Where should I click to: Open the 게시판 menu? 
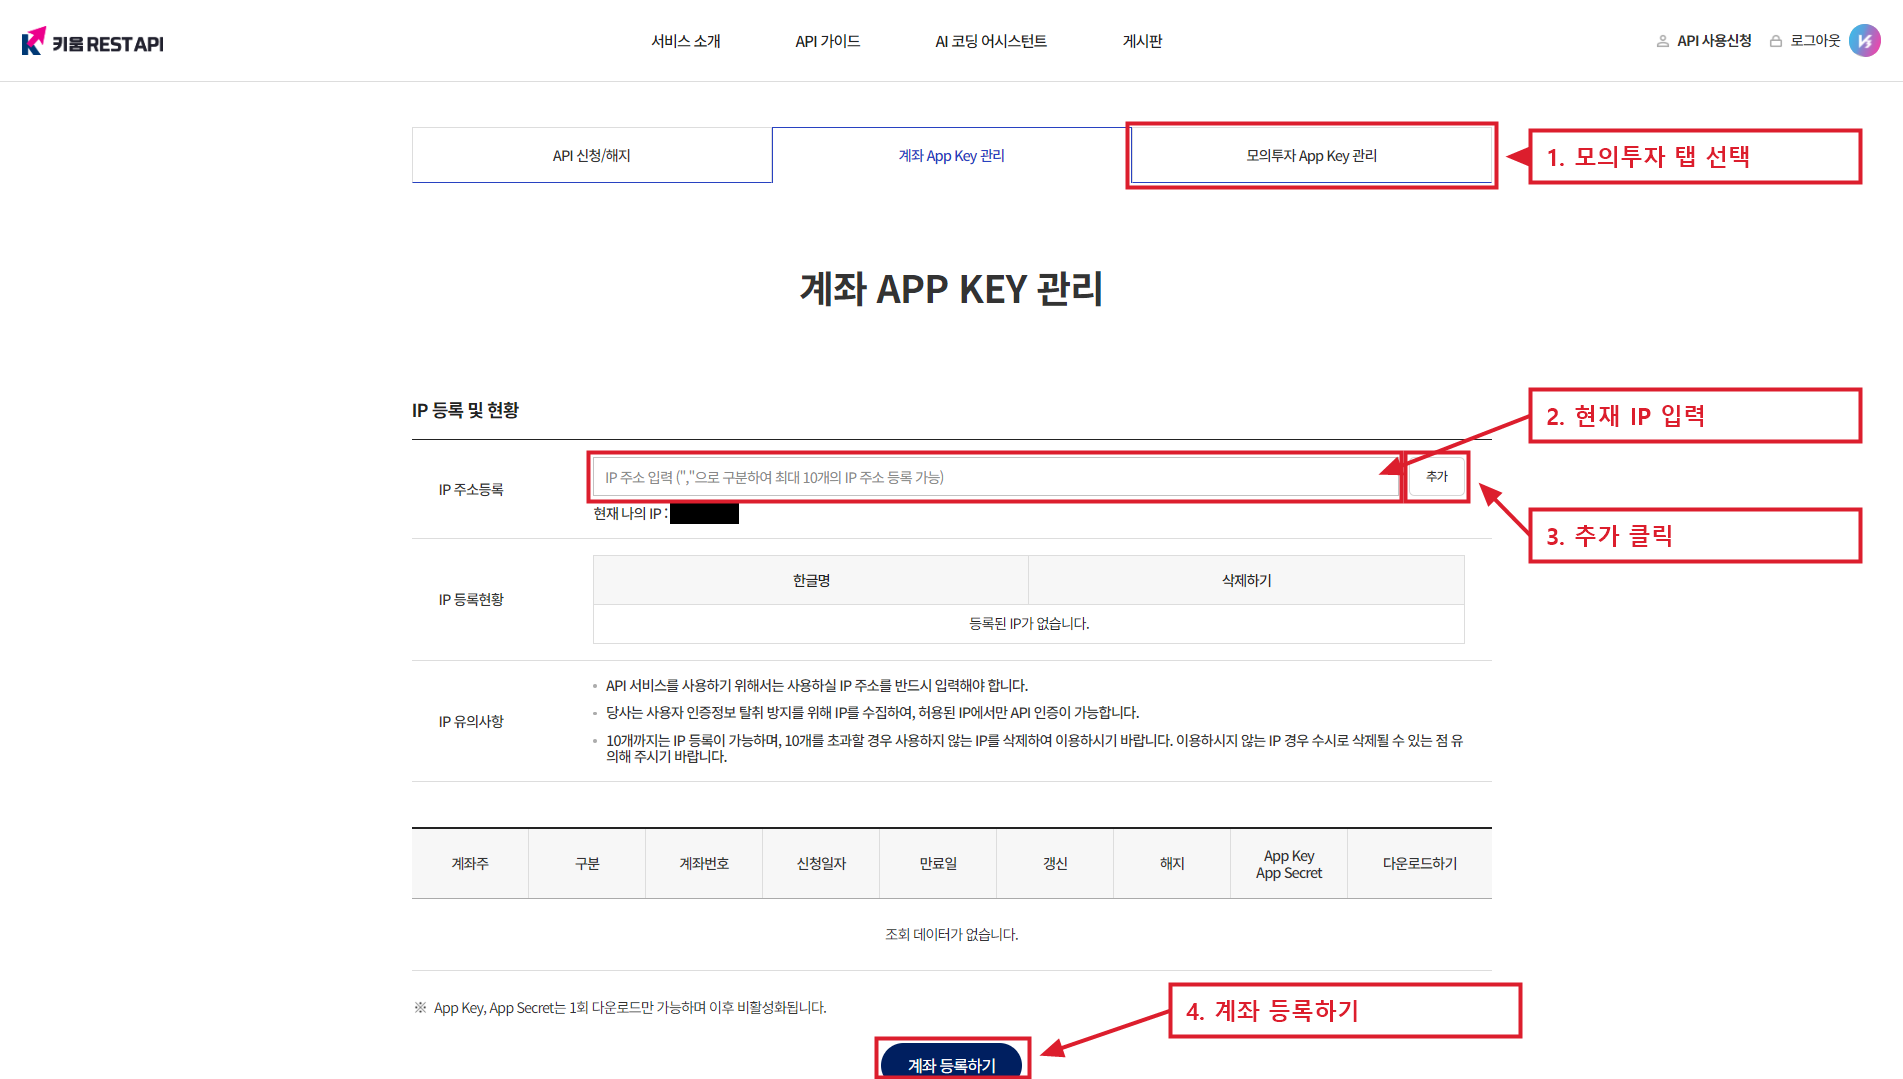(x=1142, y=41)
